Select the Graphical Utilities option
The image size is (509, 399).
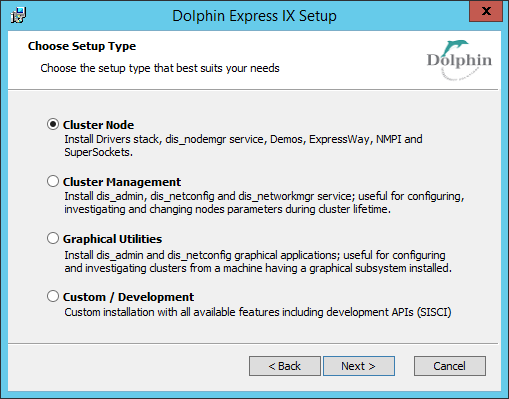pos(53,238)
